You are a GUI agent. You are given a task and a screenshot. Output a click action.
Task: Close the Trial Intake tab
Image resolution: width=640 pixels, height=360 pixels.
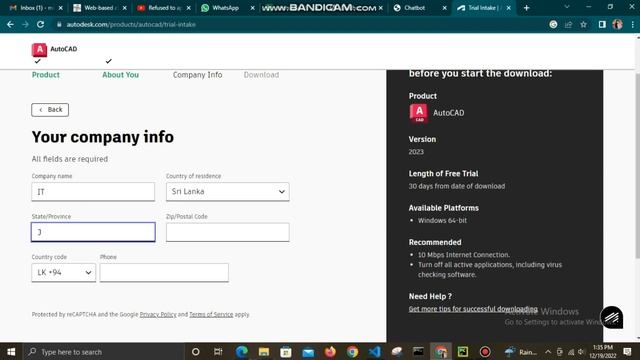coord(509,8)
